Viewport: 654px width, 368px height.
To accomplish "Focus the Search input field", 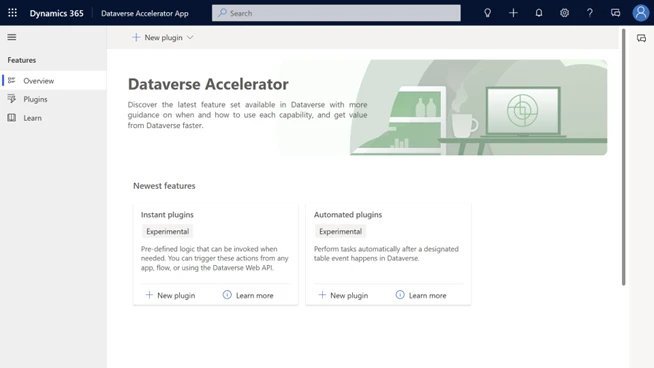I will (336, 13).
